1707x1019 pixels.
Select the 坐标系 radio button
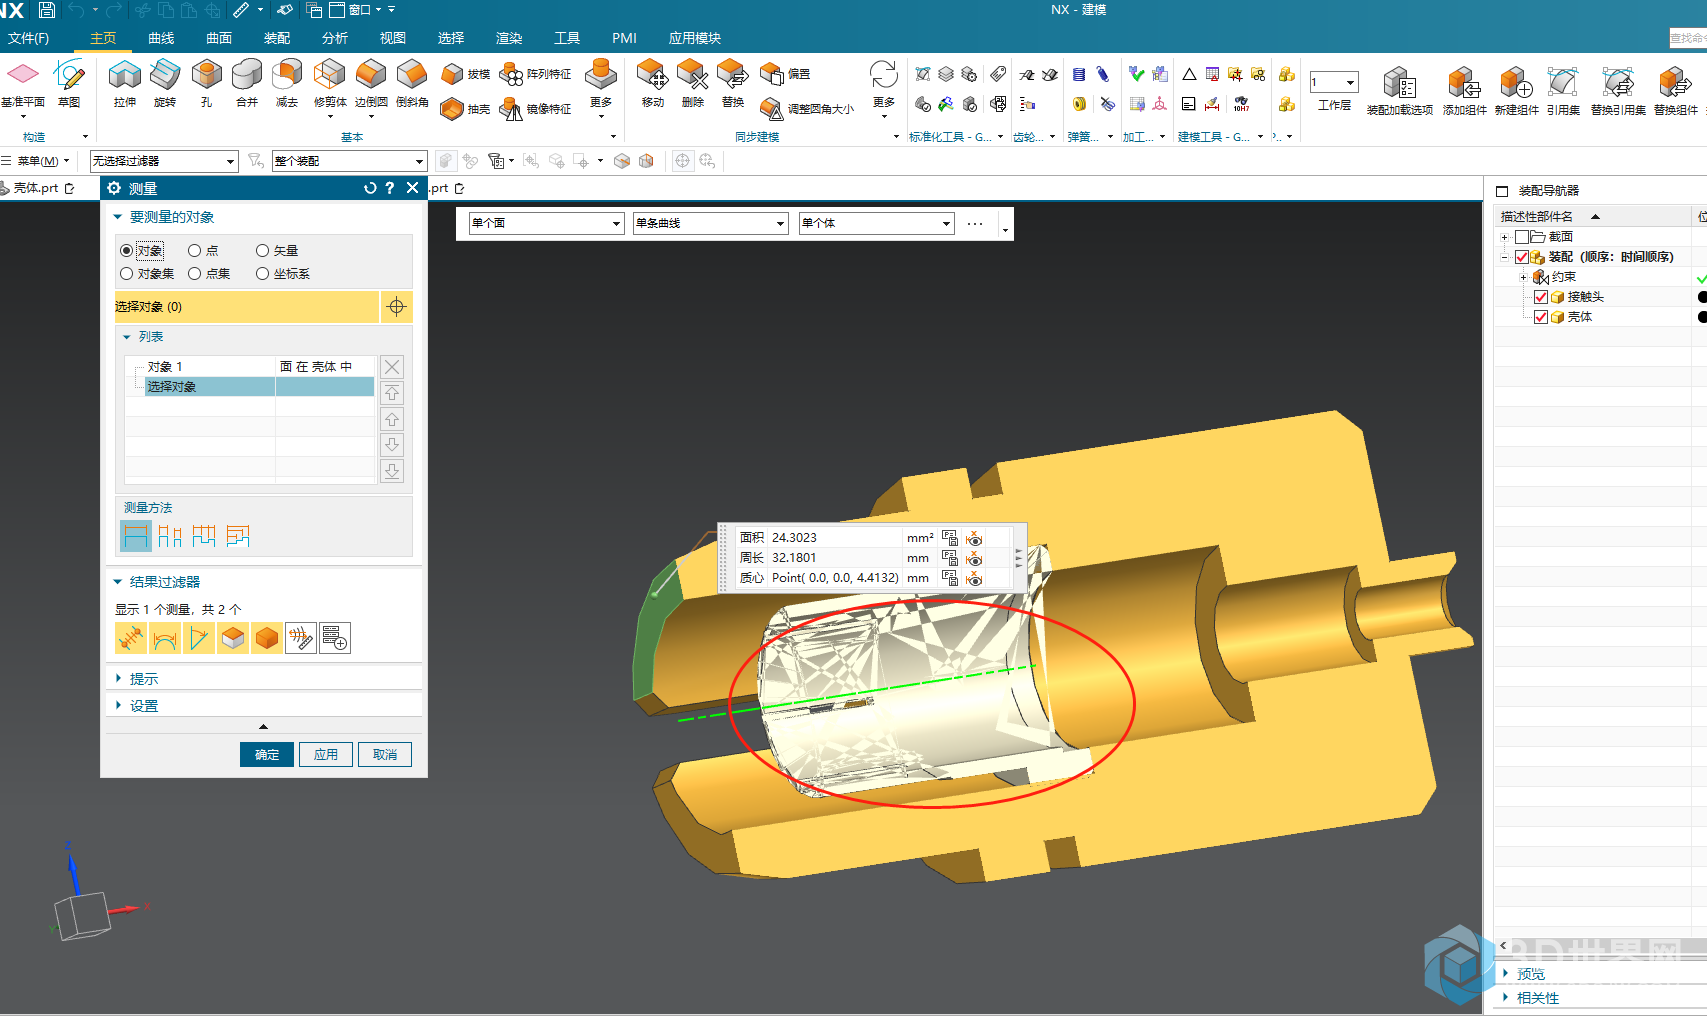coord(262,274)
